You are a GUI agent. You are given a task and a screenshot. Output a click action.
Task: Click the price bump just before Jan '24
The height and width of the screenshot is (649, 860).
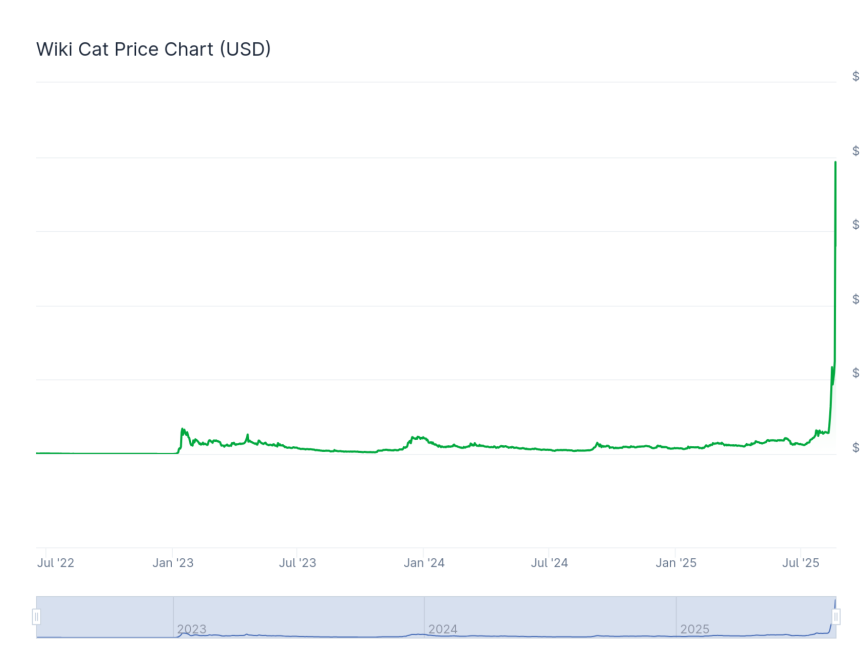[414, 437]
